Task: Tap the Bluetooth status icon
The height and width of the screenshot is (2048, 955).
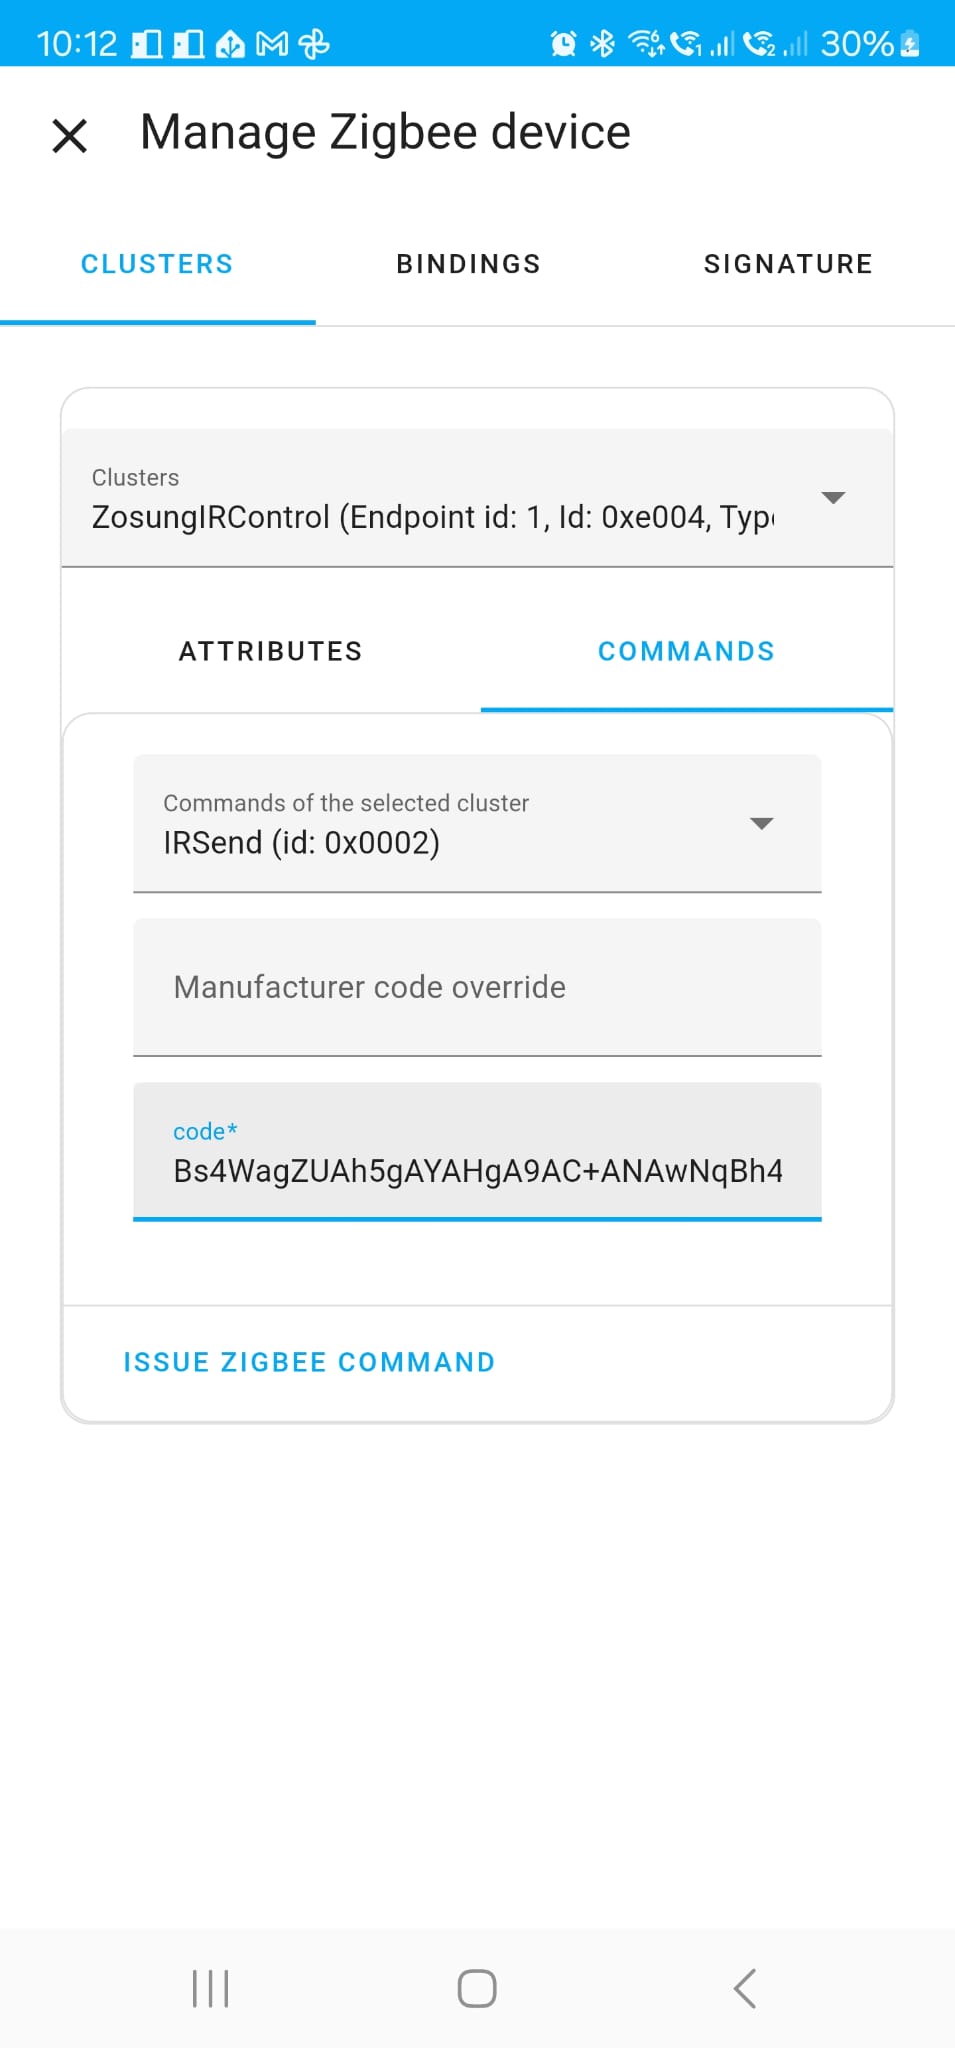Action: [602, 44]
